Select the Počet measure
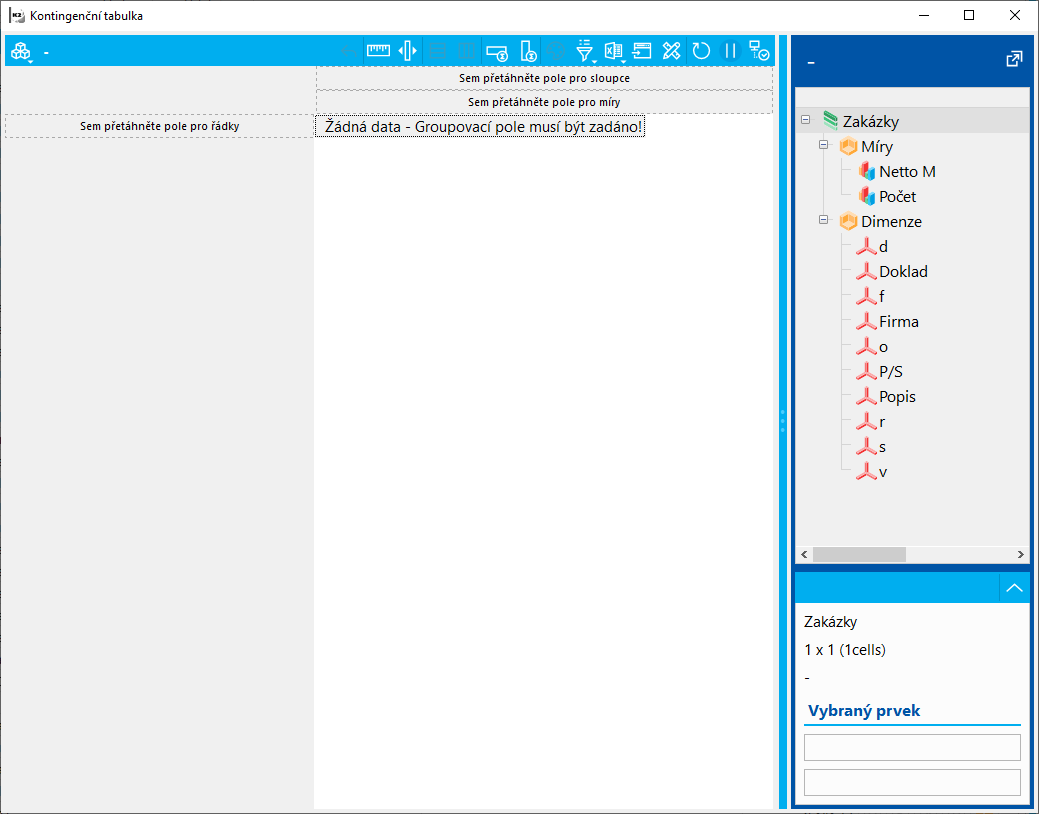Image resolution: width=1039 pixels, height=814 pixels. pyautogui.click(x=897, y=197)
